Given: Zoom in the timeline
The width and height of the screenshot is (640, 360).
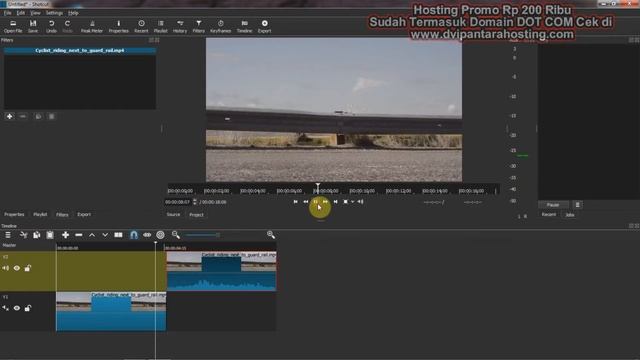Looking at the screenshot, I should coord(271,234).
